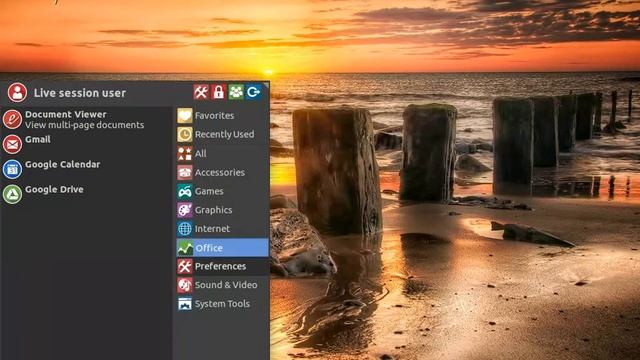Open the settings manager wrench icon
Viewport: 640px width, 360px height.
tap(201, 92)
